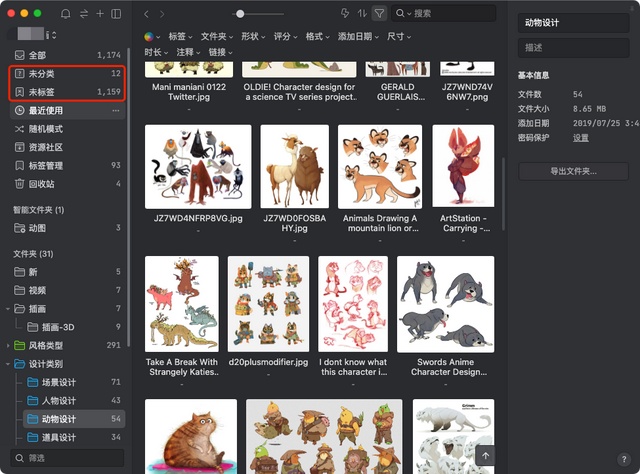The image size is (640, 474).
Task: Click the 导出文件夹 export button
Action: [x=573, y=171]
